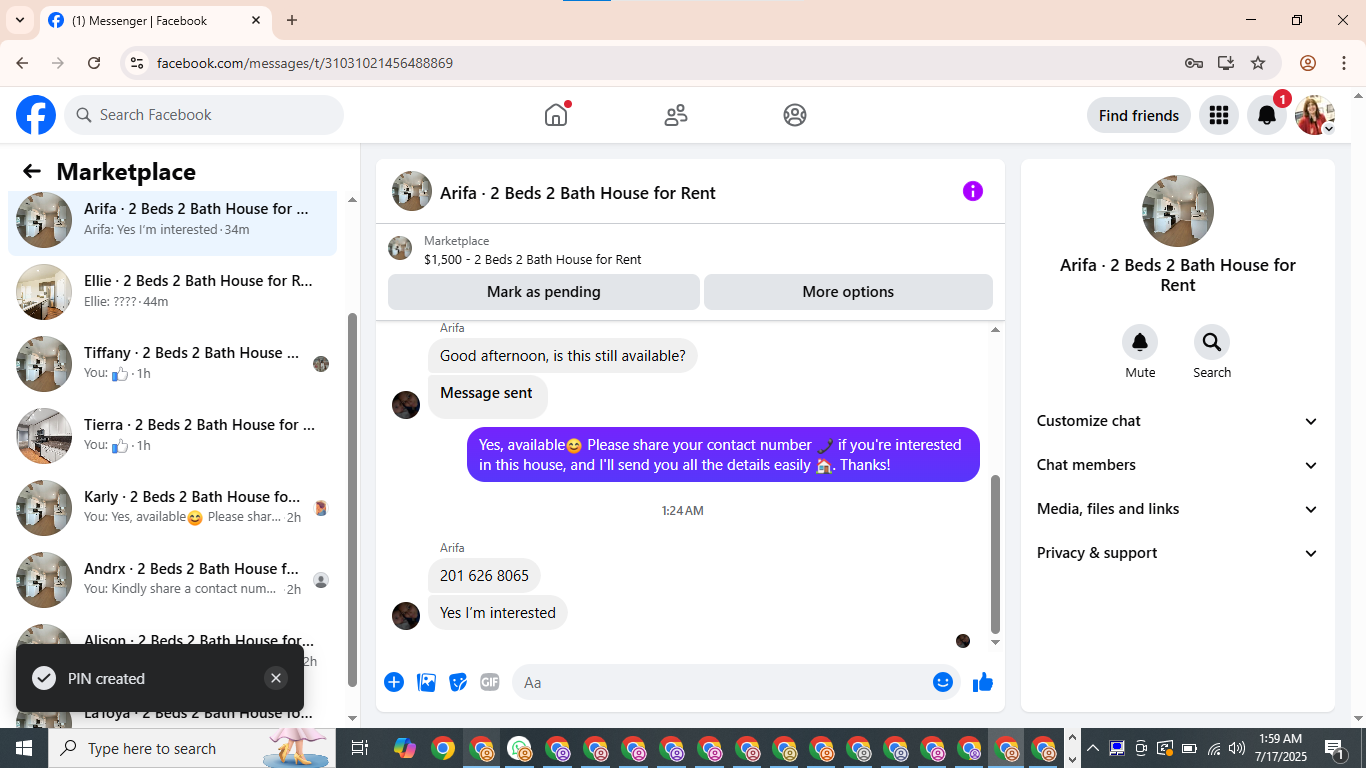Open the taskbar clock and calendar
This screenshot has width=1366, height=768.
pyautogui.click(x=1280, y=748)
